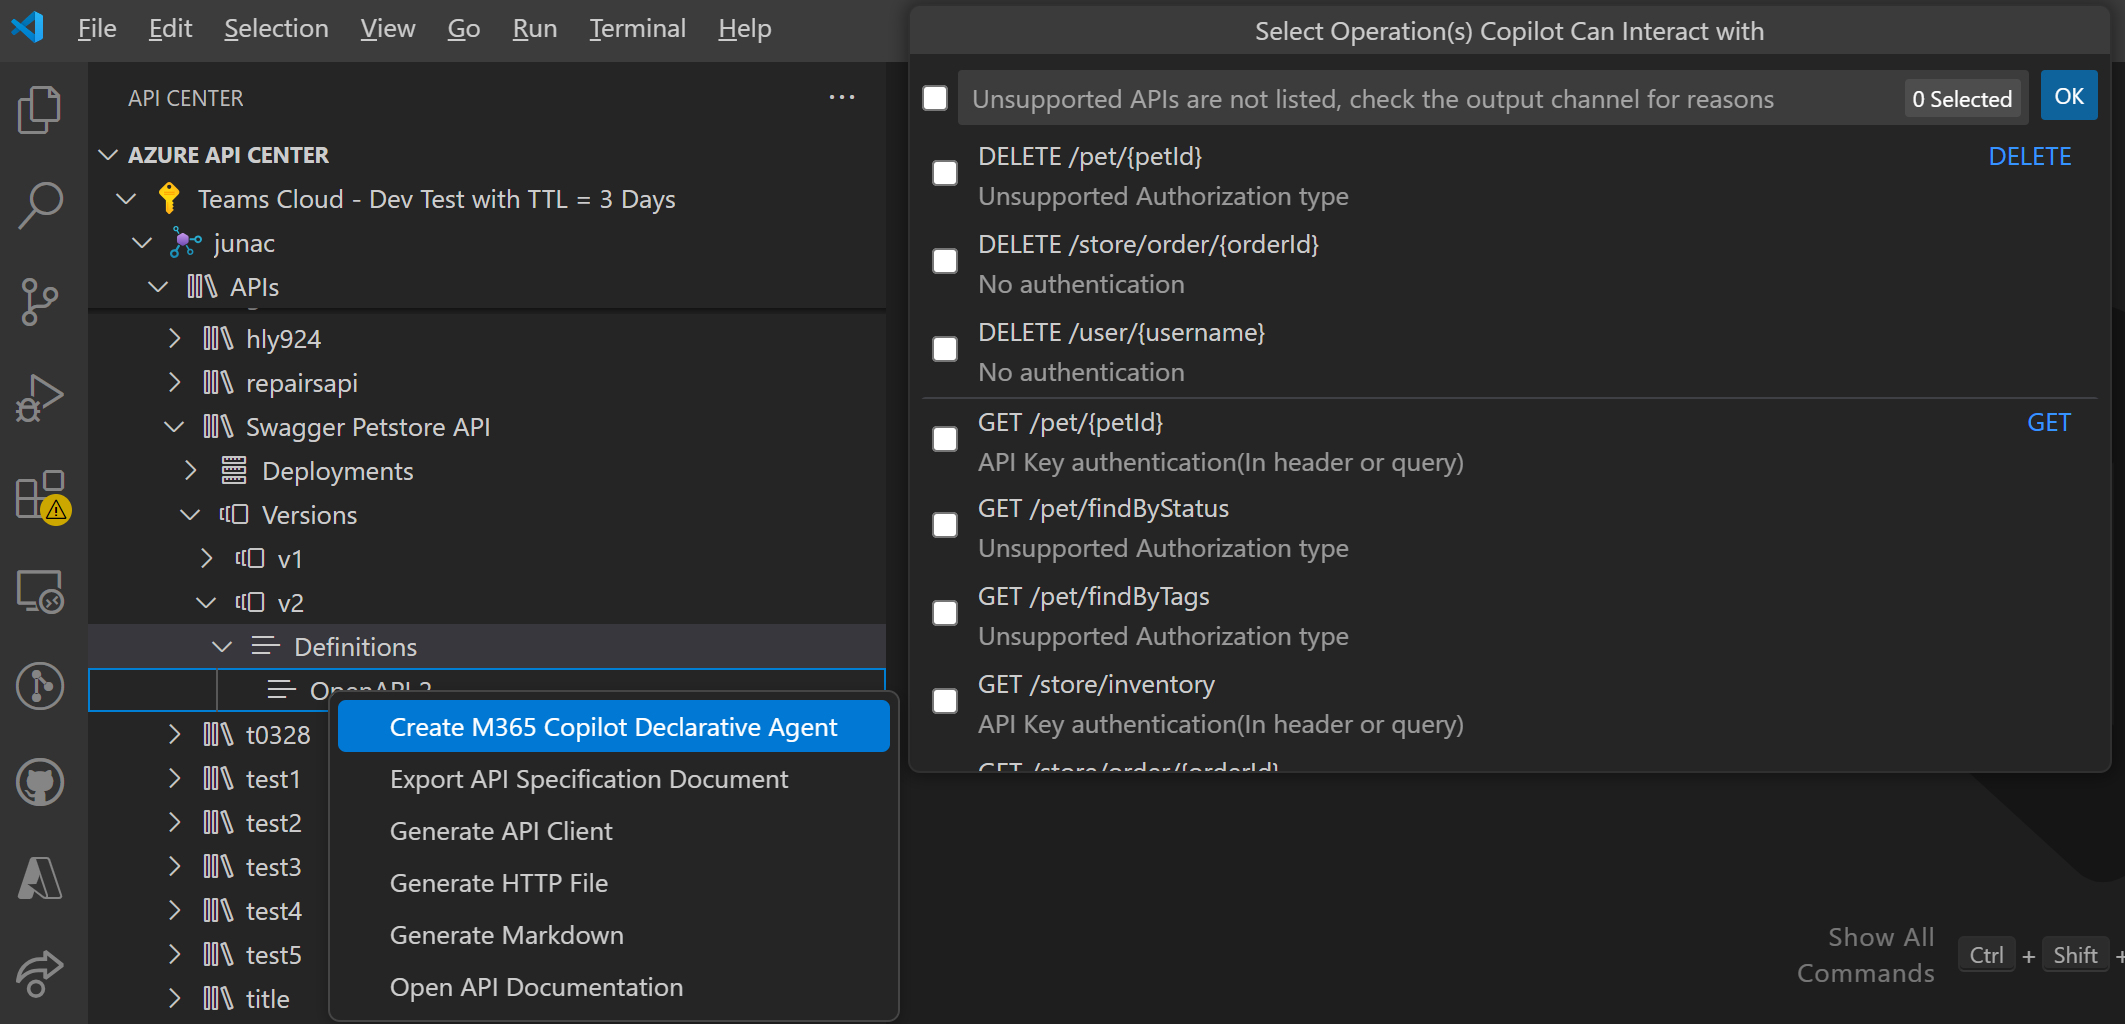Viewport: 2125px width, 1024px height.
Task: Click the VS Code logo icon
Action: tap(27, 27)
